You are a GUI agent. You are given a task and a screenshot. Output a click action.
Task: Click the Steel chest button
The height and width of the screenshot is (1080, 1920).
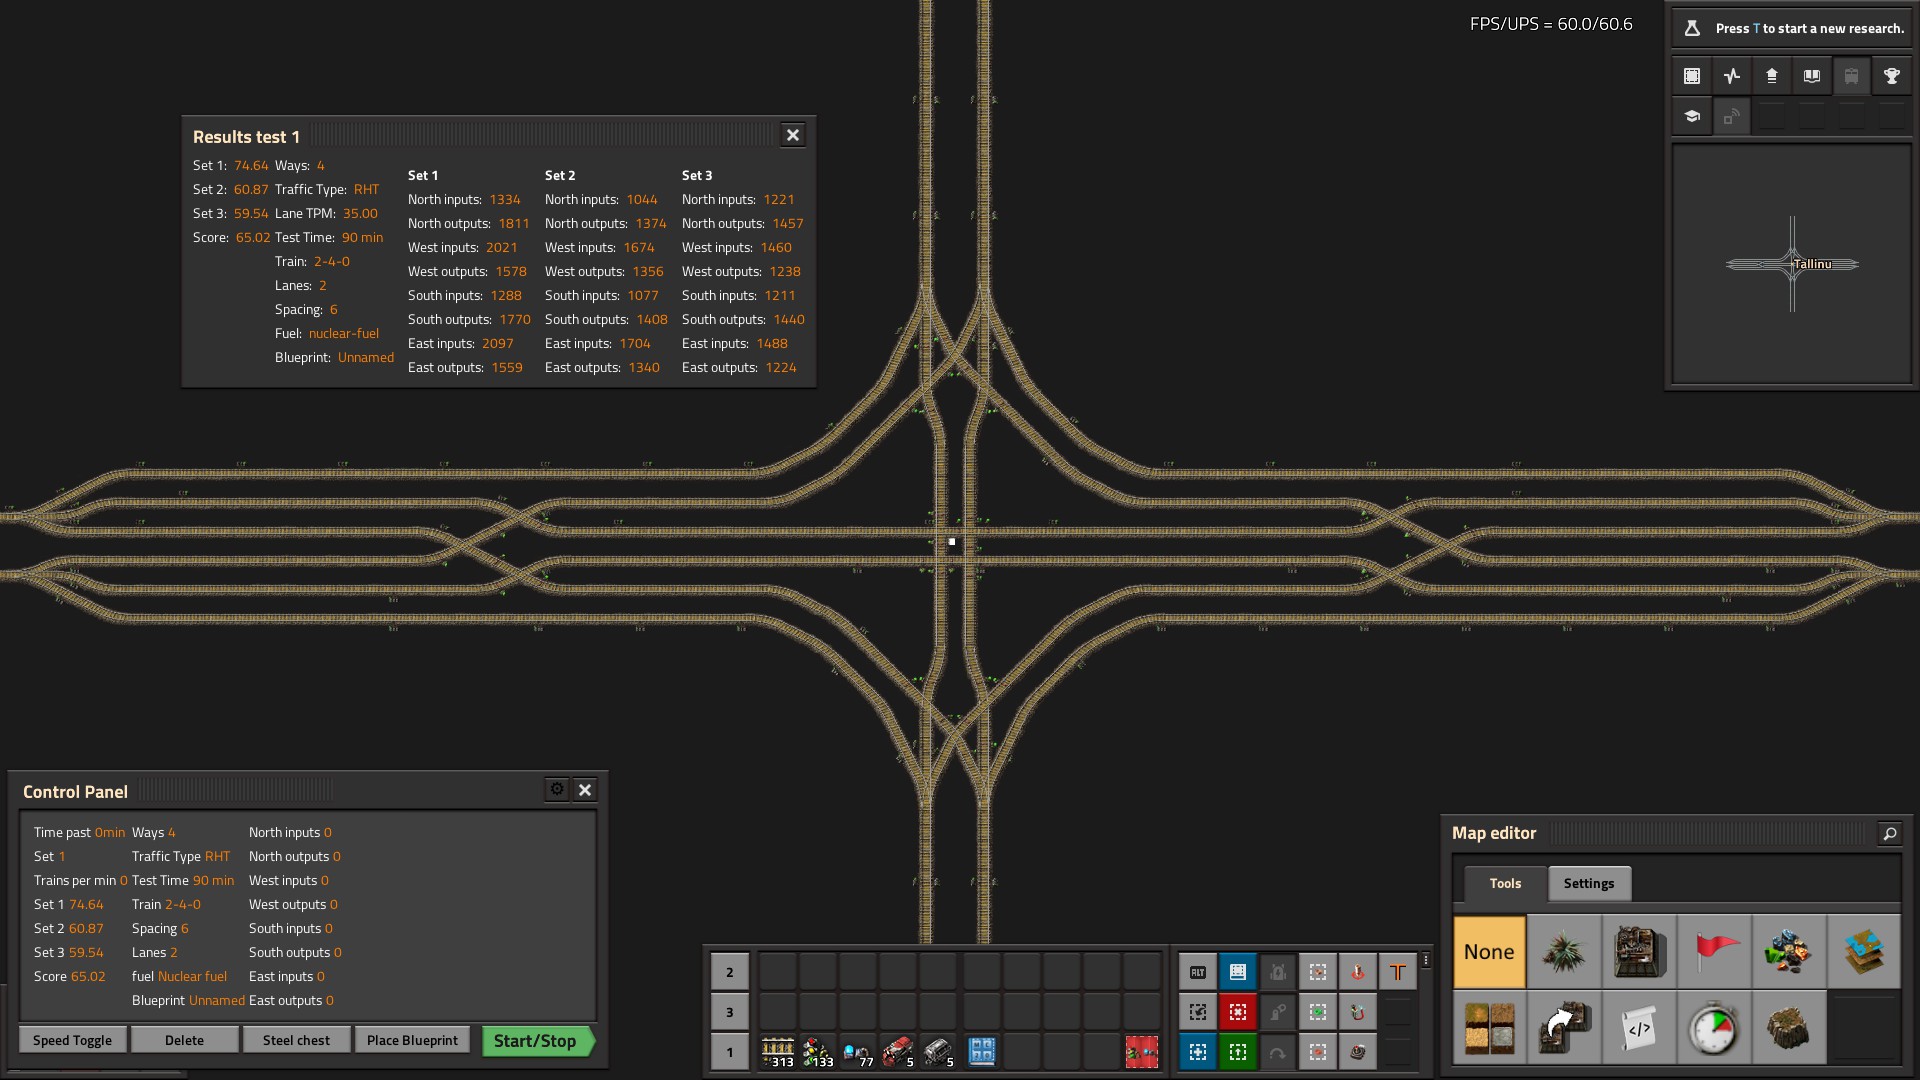(x=296, y=1040)
